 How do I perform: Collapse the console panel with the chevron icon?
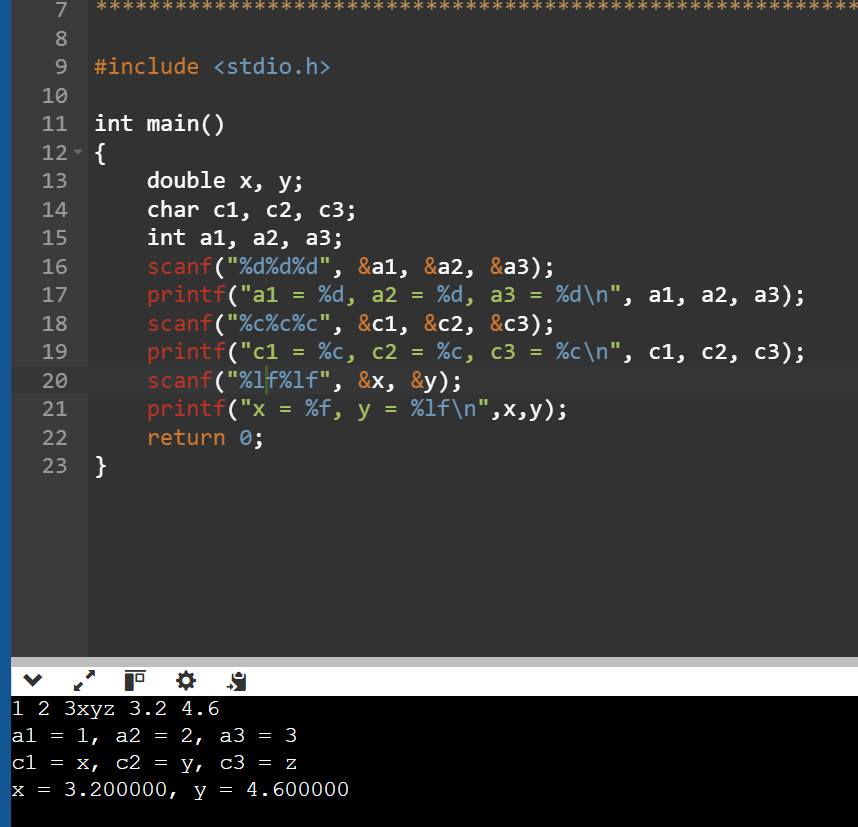[x=33, y=681]
